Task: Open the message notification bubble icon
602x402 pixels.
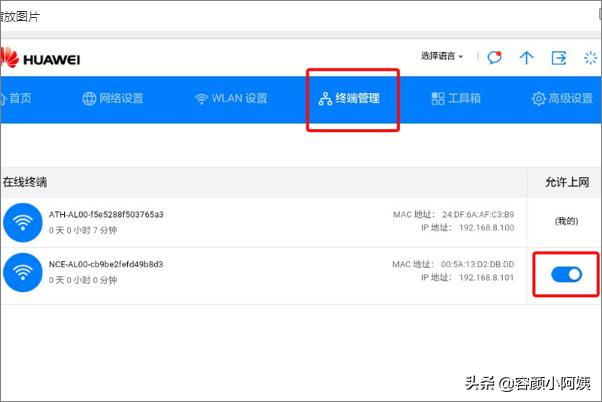Action: [494, 57]
